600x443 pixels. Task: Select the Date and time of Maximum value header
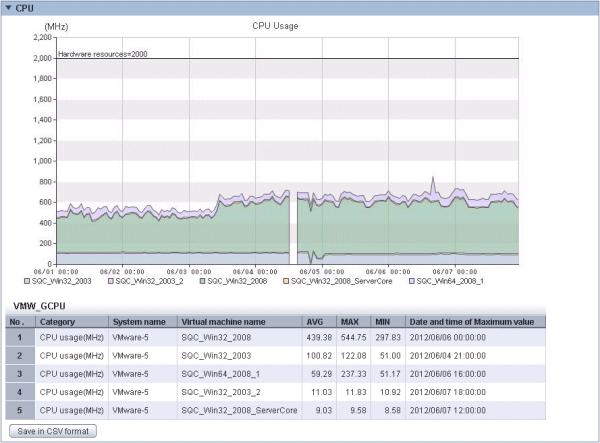[x=476, y=322]
